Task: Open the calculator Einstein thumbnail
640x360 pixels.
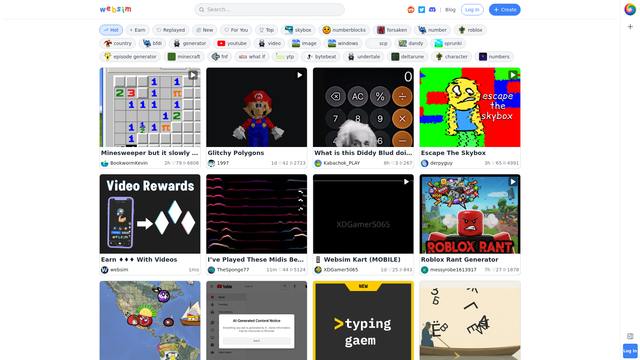Action: pyautogui.click(x=363, y=107)
